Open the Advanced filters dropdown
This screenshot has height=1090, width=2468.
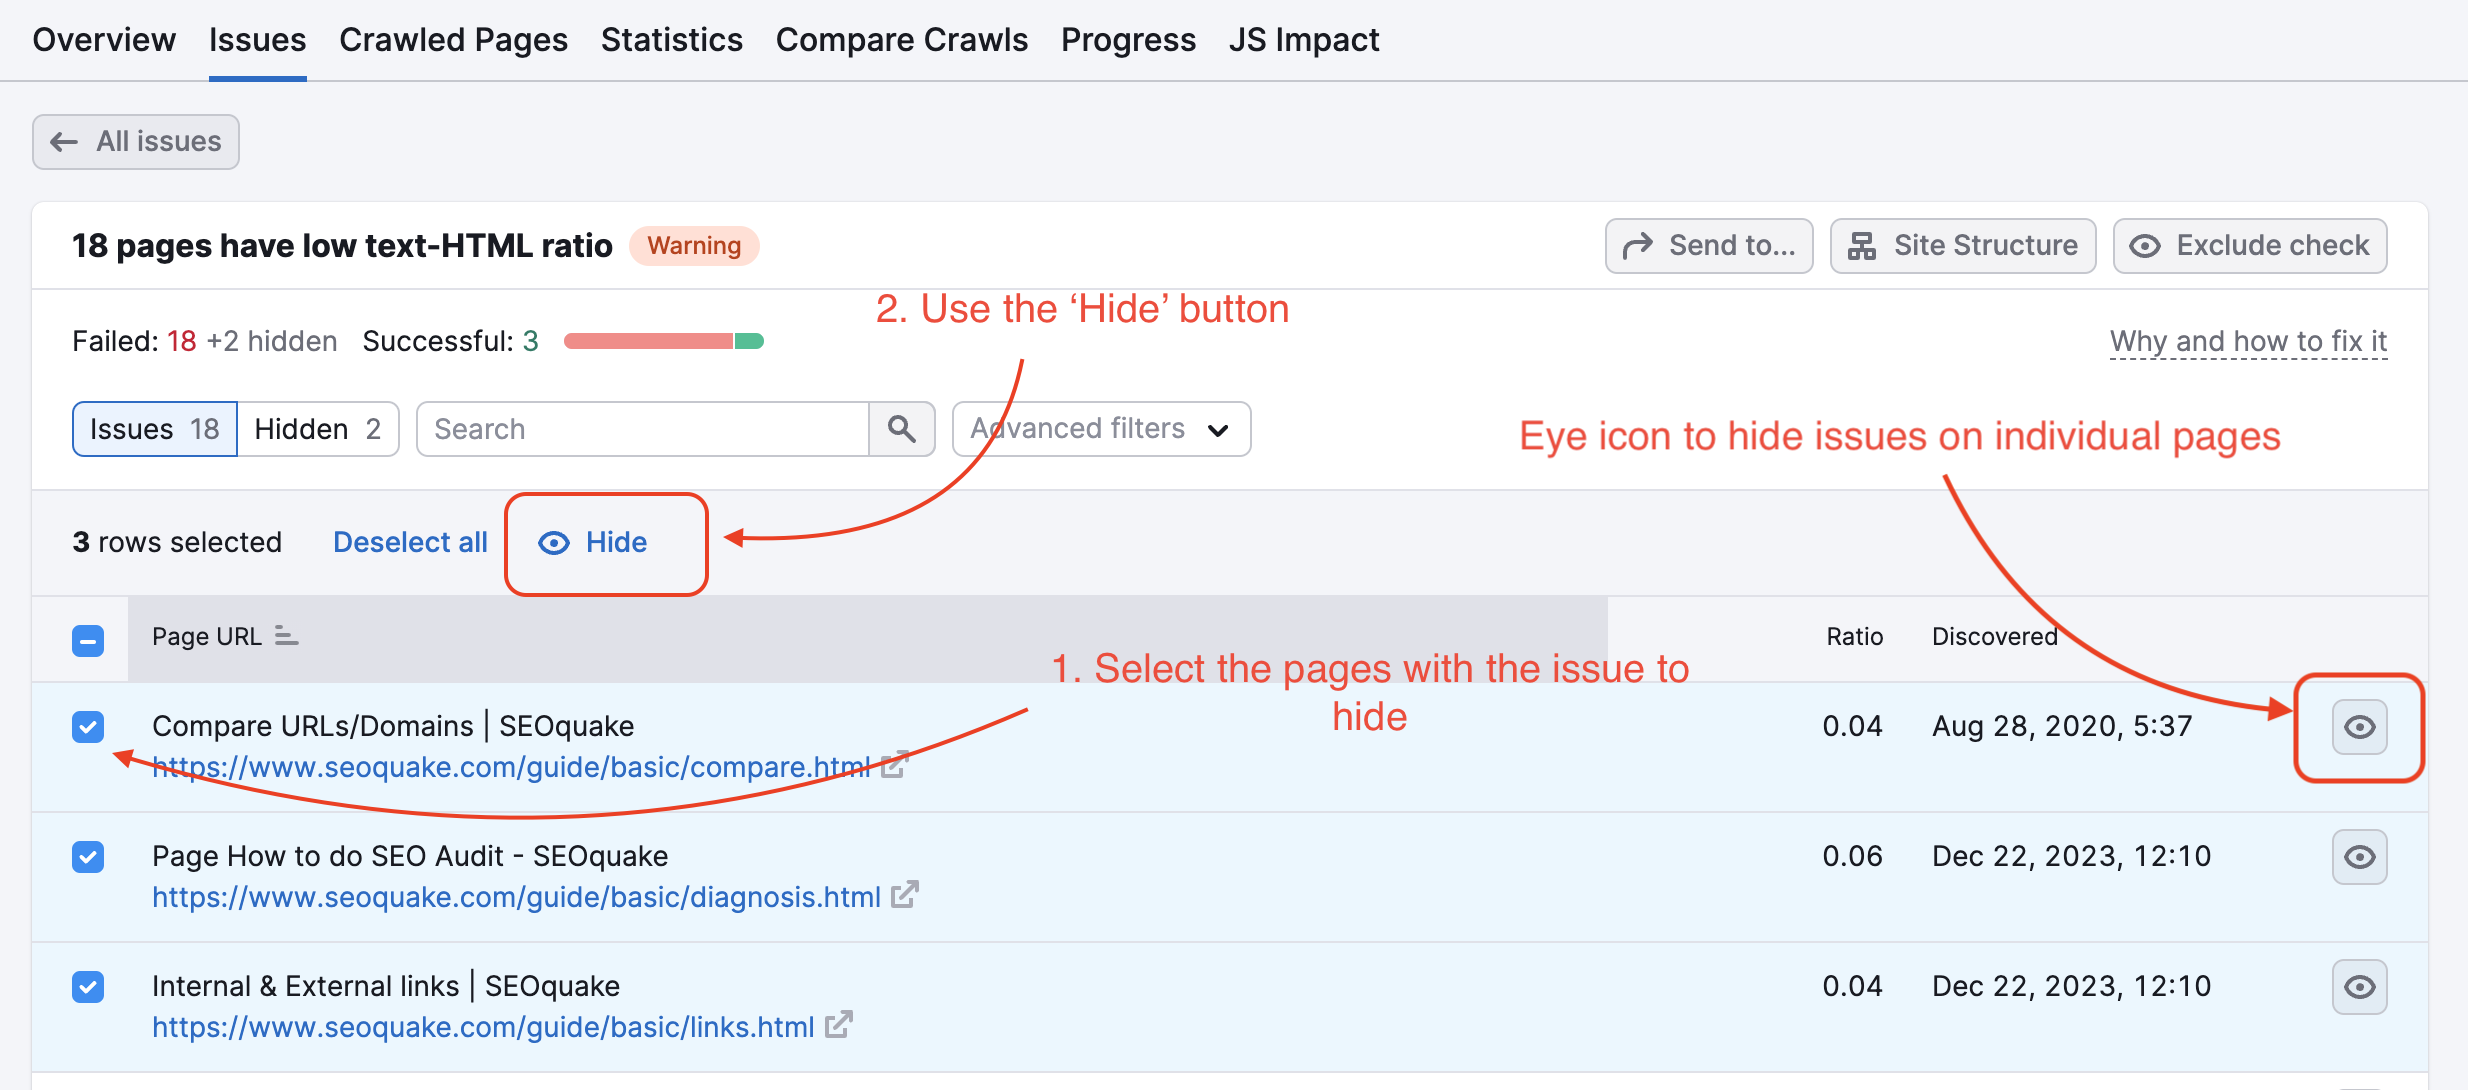pyautogui.click(x=1100, y=428)
